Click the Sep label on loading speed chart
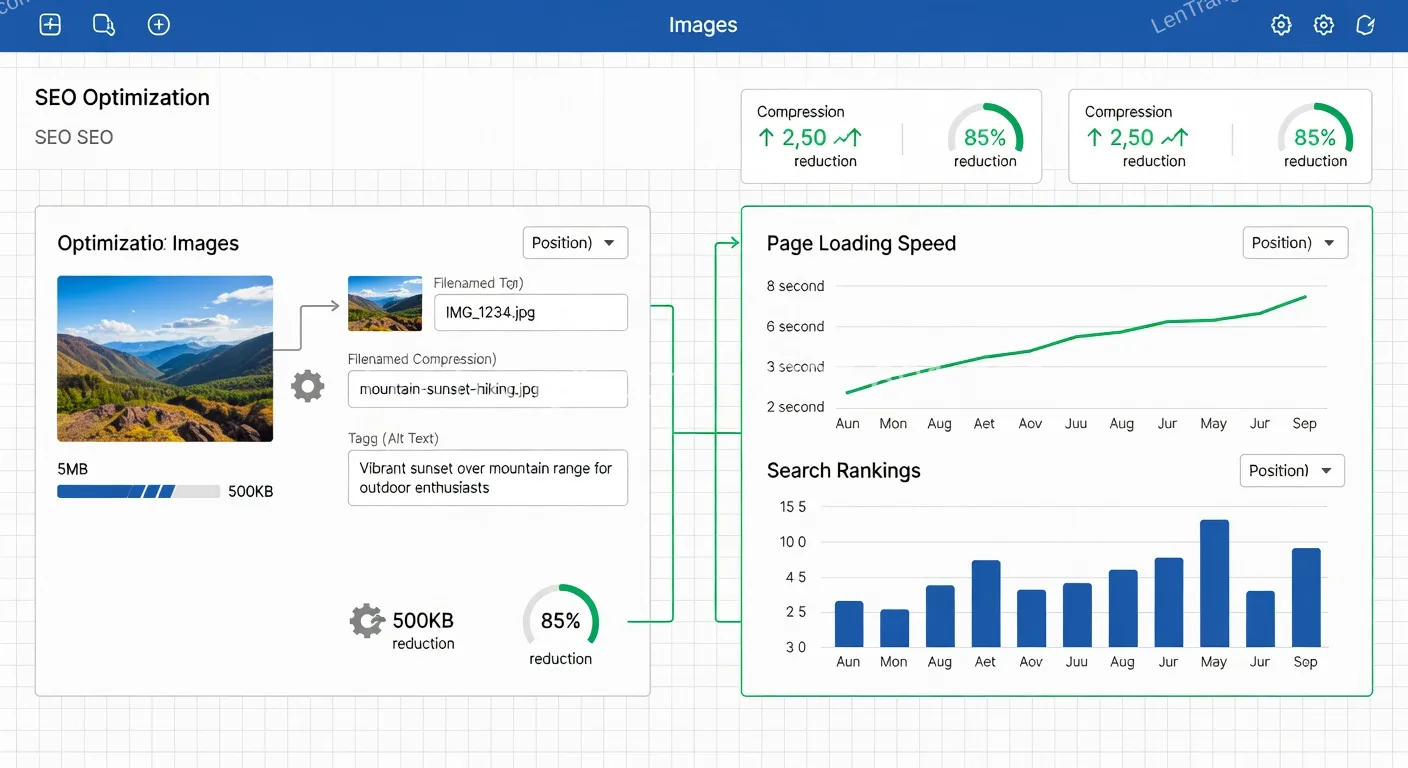 click(1304, 423)
